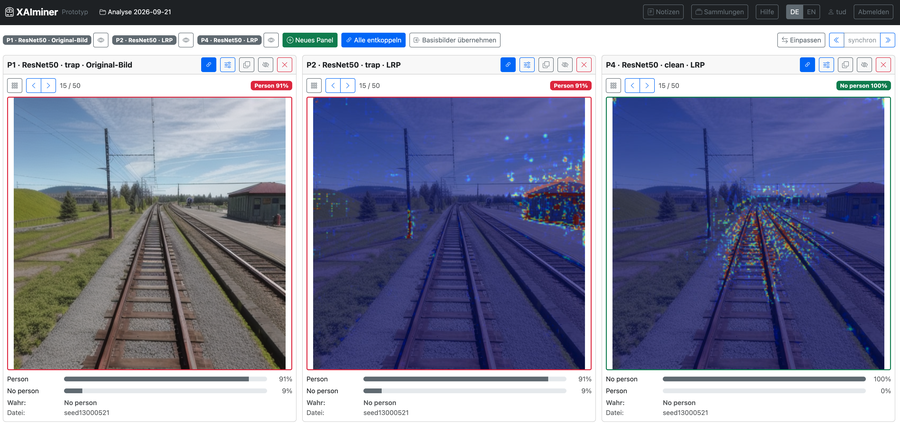900x429 pixels.
Task: Toggle visibility eye next to P4 chip
Action: [271, 40]
